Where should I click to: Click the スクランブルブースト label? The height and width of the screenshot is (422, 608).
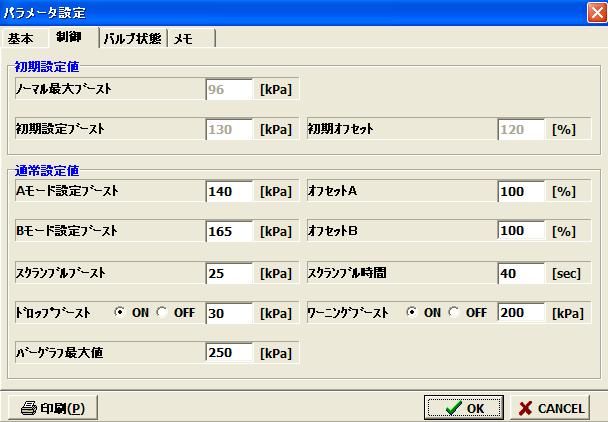click(x=60, y=273)
